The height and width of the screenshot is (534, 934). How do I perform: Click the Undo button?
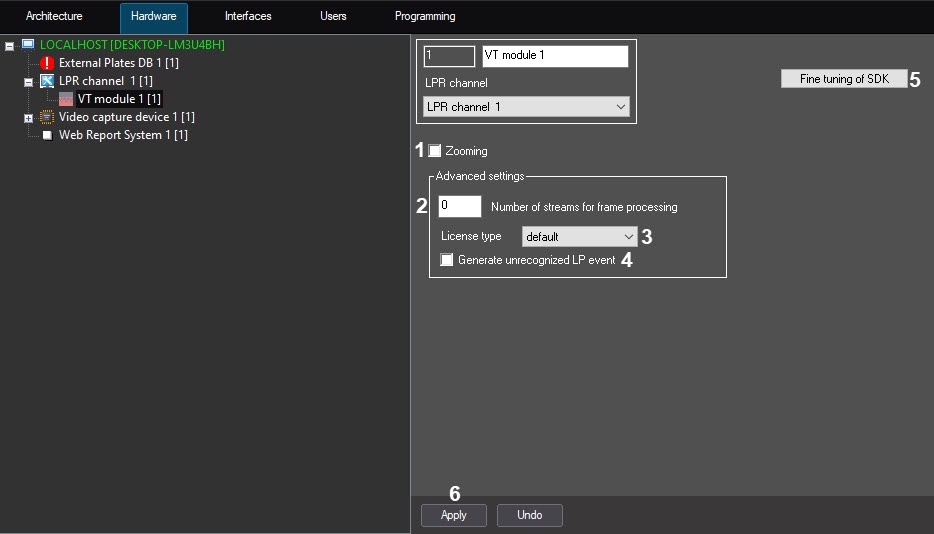529,515
